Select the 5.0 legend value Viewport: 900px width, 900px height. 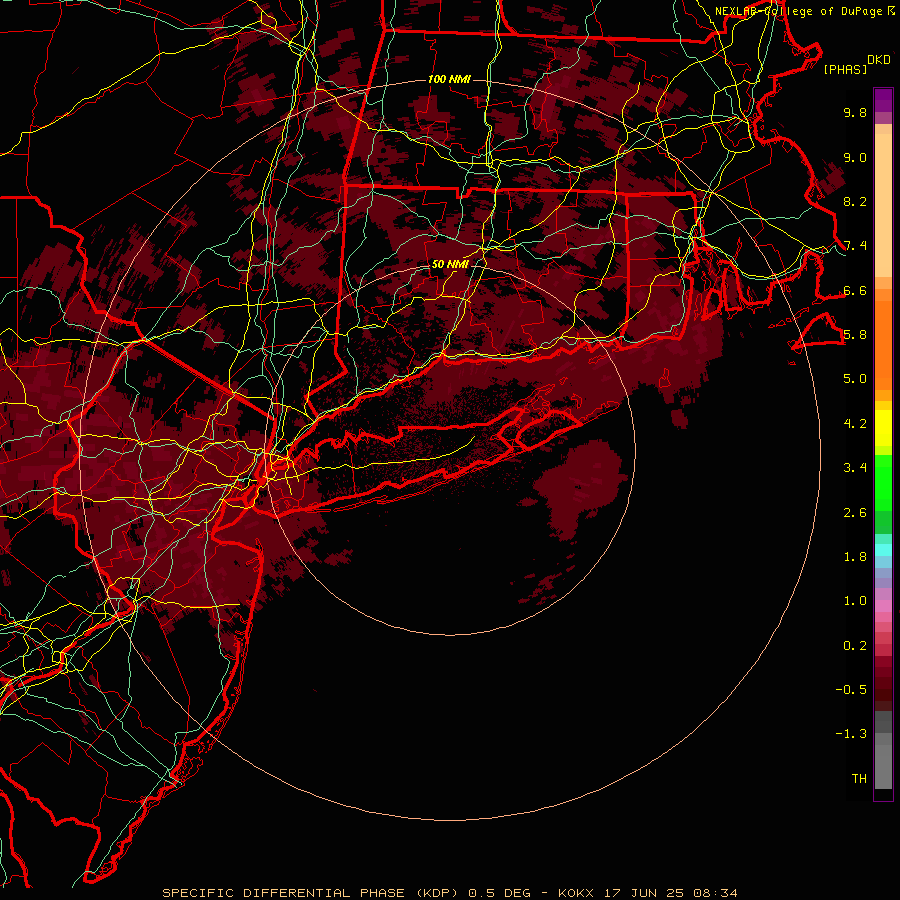[855, 379]
